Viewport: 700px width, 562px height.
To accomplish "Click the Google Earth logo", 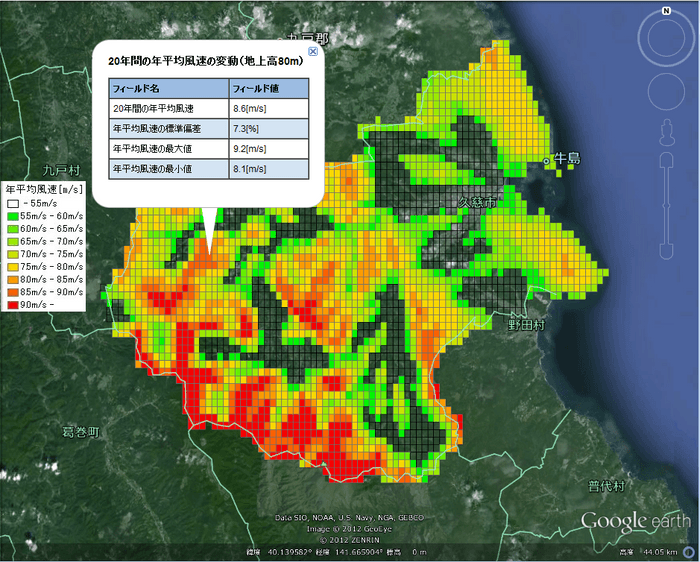I will [x=635, y=521].
